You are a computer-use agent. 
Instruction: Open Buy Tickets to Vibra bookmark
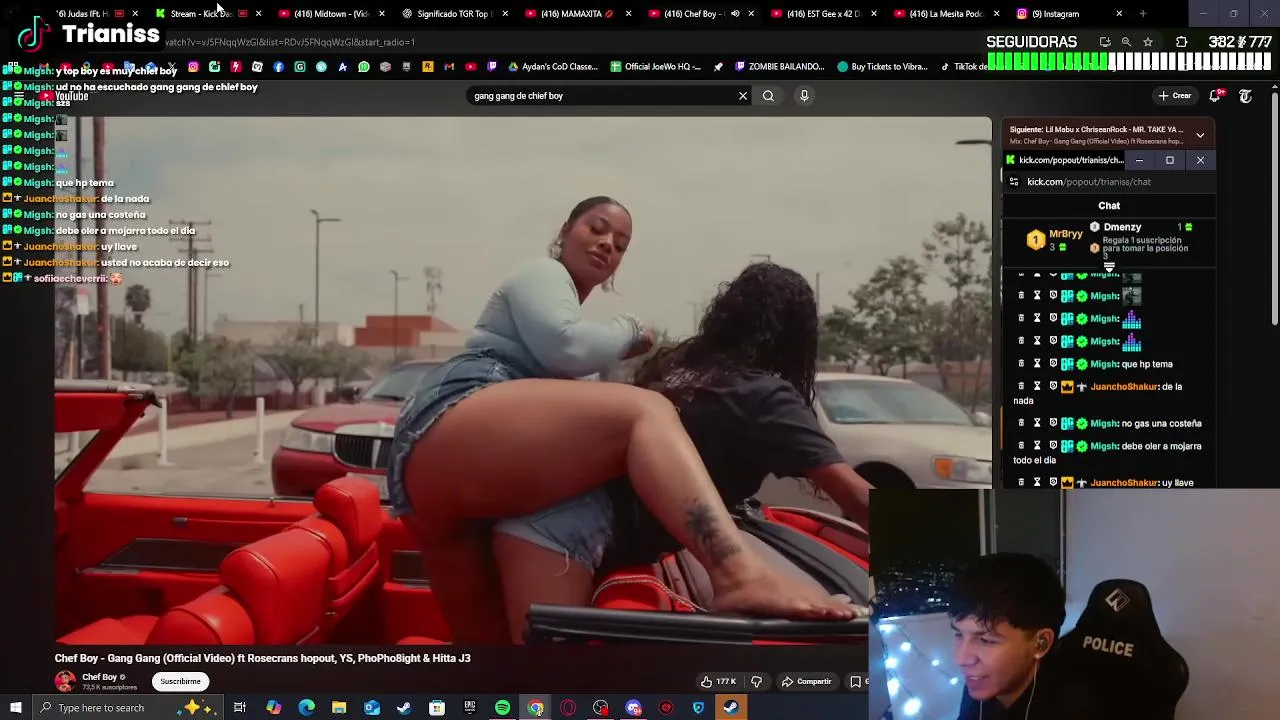pos(883,67)
